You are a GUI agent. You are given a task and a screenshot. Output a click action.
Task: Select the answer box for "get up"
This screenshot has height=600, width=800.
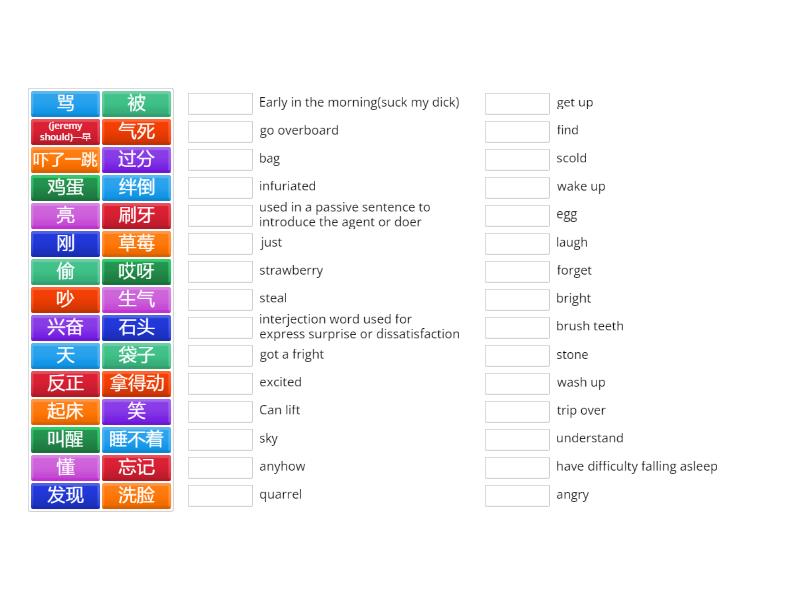coord(517,103)
